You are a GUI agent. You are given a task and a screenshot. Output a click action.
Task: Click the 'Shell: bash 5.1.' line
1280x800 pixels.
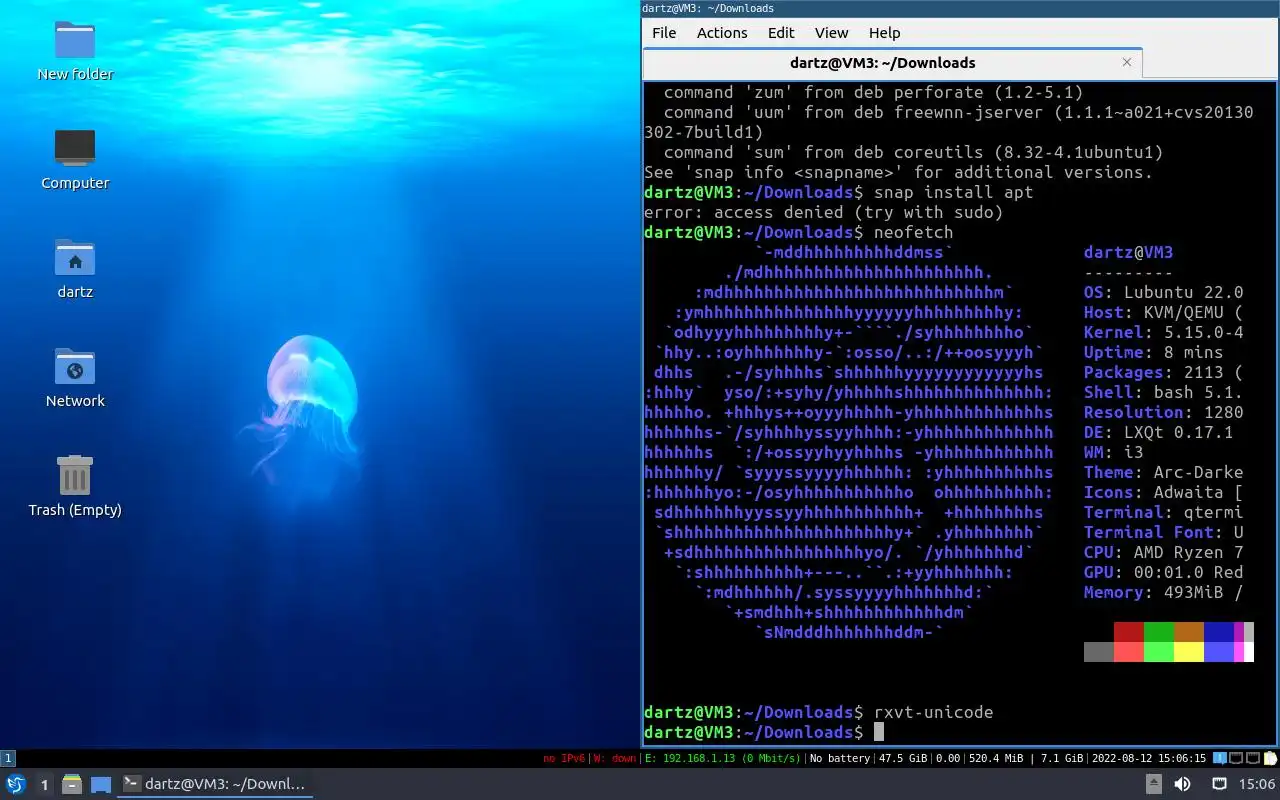coord(1164,392)
